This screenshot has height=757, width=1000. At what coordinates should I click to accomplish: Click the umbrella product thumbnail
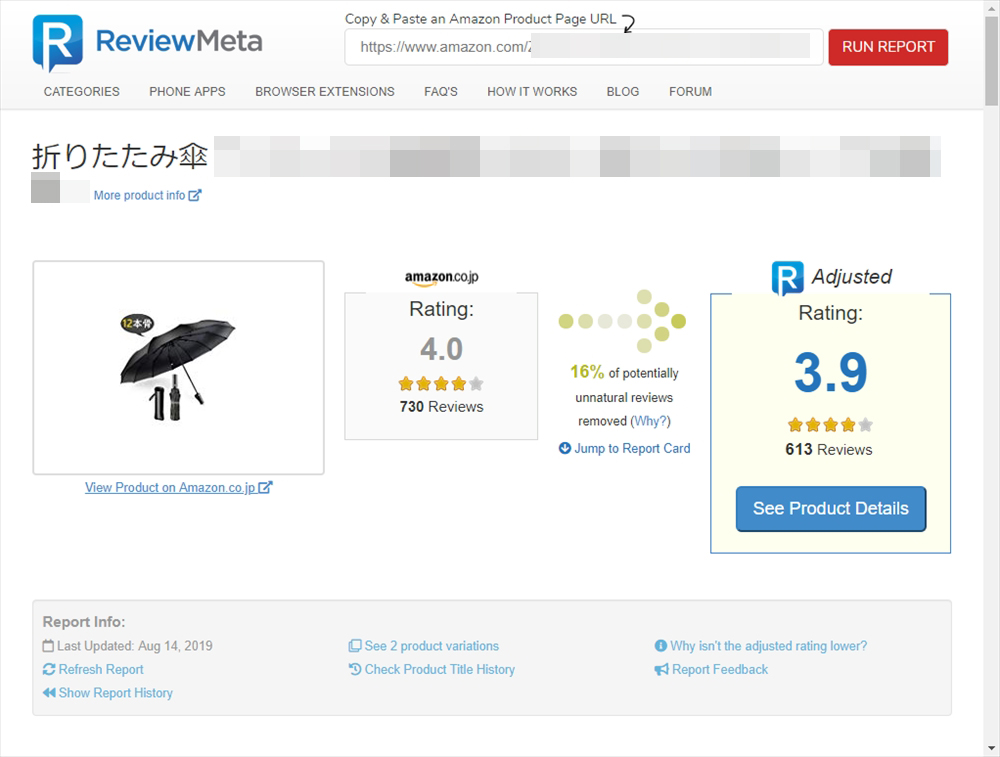point(178,368)
